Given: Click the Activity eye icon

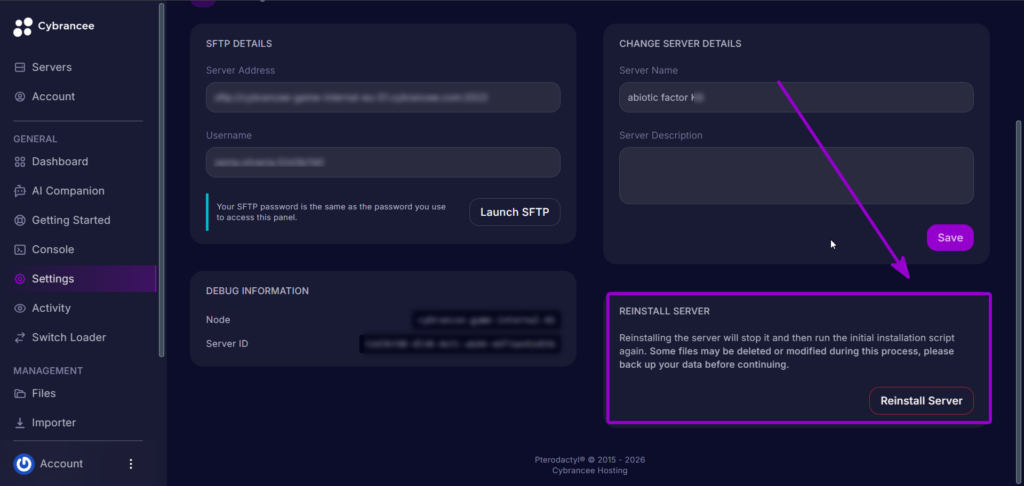Looking at the screenshot, I should click(20, 308).
